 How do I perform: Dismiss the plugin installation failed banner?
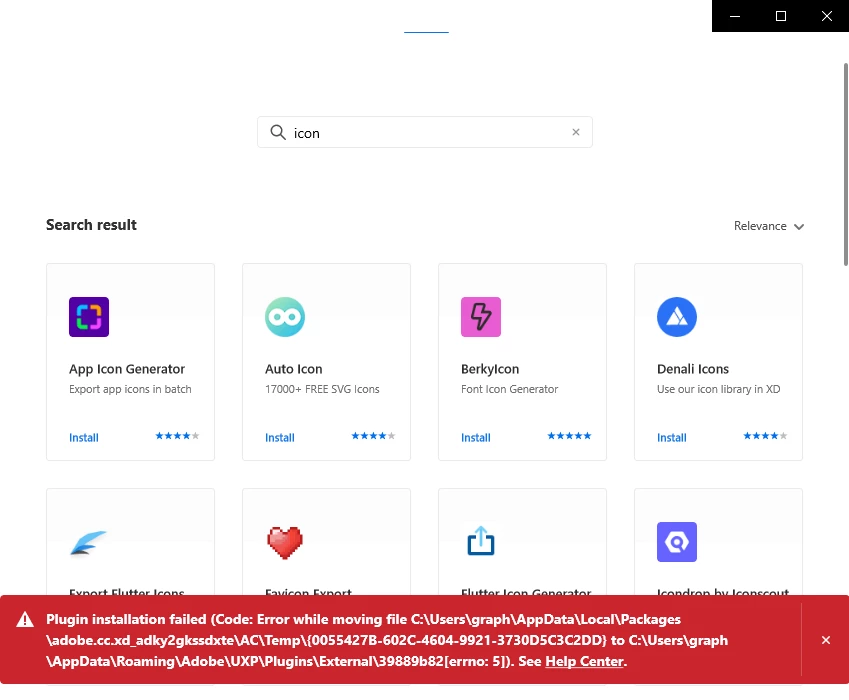click(x=826, y=640)
